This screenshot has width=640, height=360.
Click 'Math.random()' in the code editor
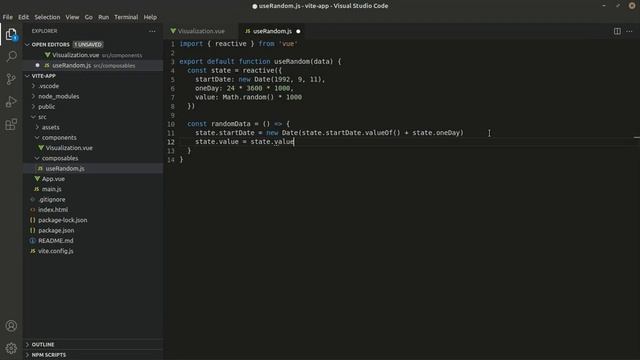point(248,97)
